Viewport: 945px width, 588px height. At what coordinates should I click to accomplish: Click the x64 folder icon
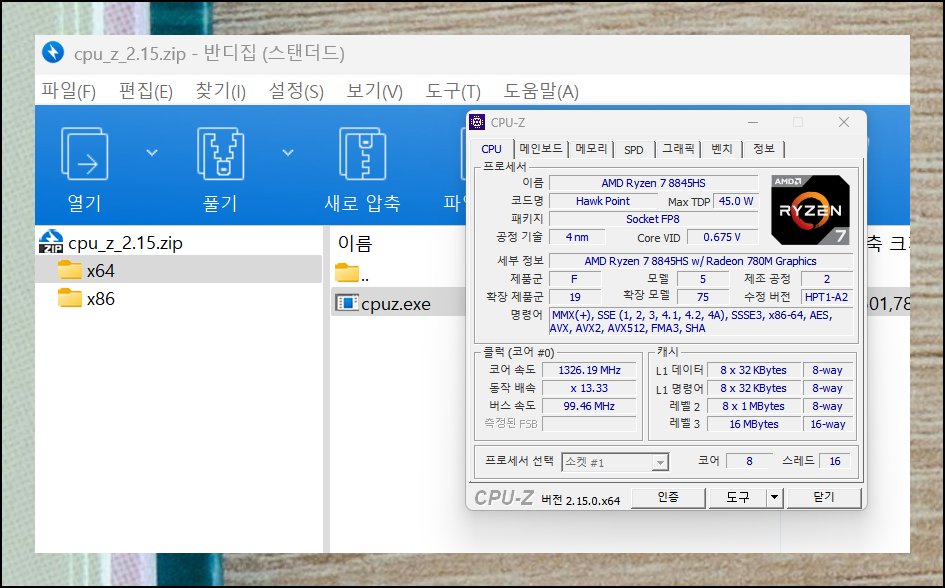pyautogui.click(x=69, y=269)
